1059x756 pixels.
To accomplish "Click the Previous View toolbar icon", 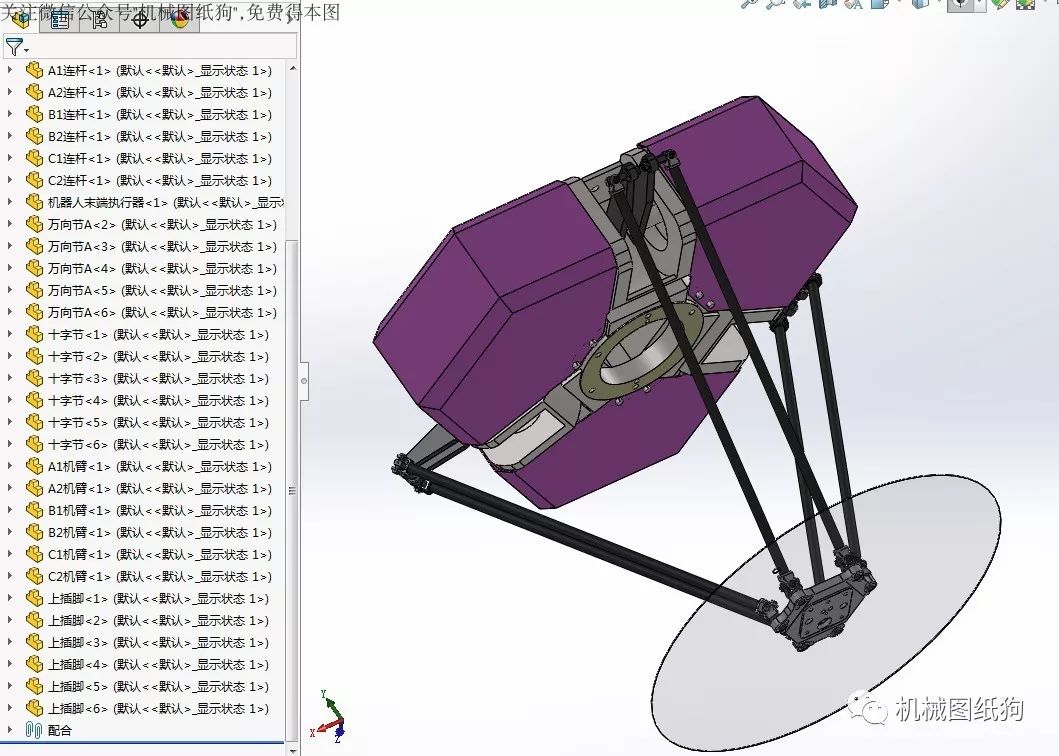I will pos(802,3).
